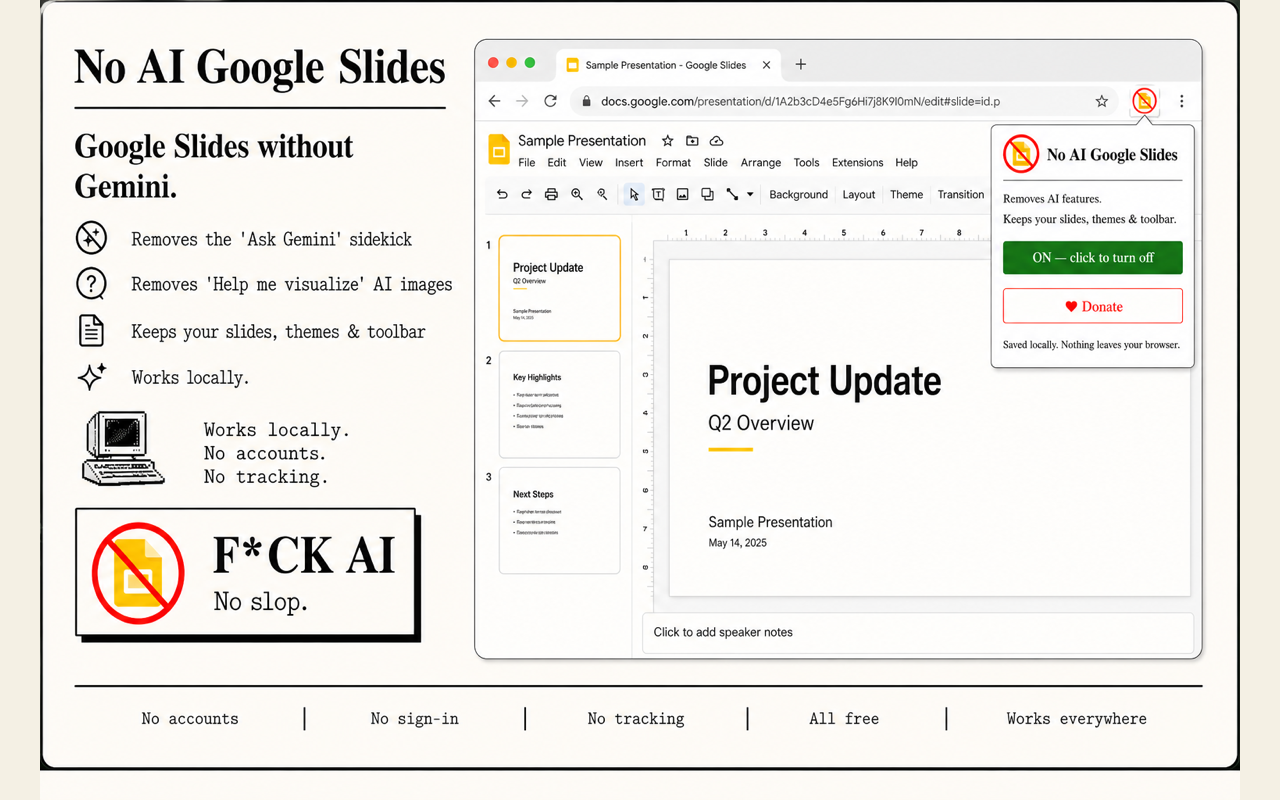Viewport: 1280px width, 800px height.
Task: Open a new browser tab
Action: [800, 64]
